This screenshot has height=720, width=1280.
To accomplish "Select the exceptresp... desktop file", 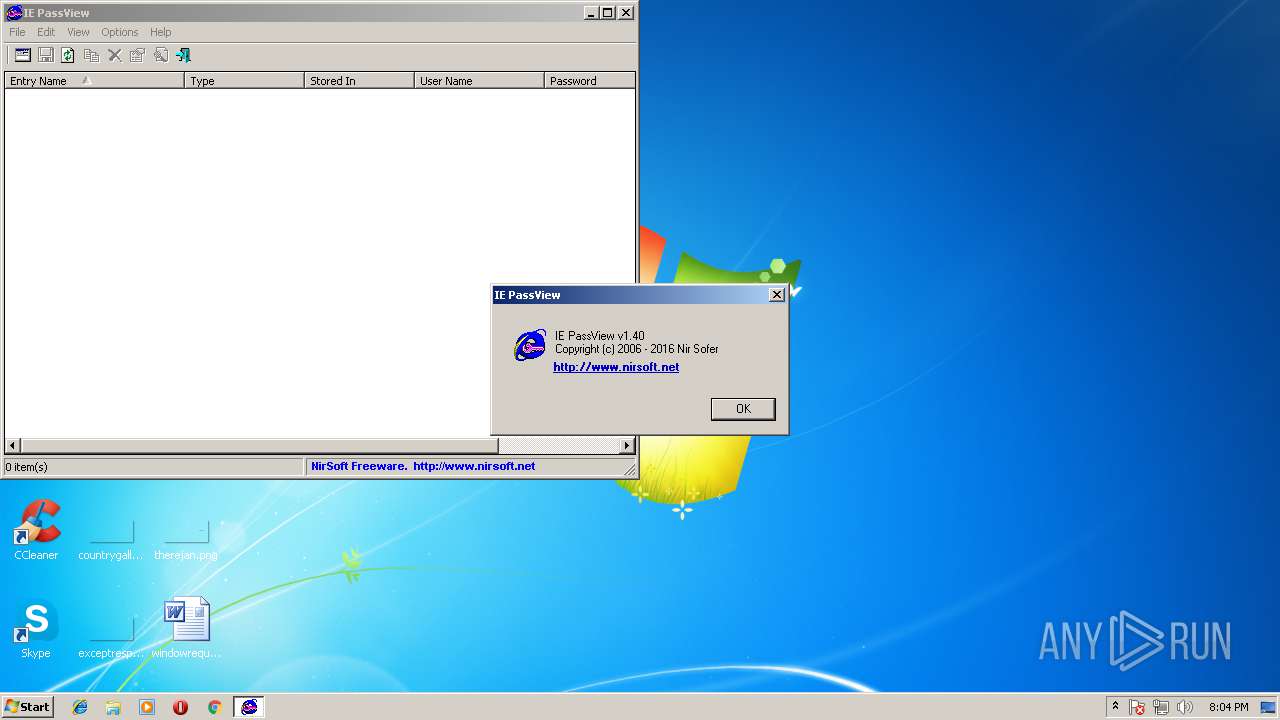I will pos(111,638).
